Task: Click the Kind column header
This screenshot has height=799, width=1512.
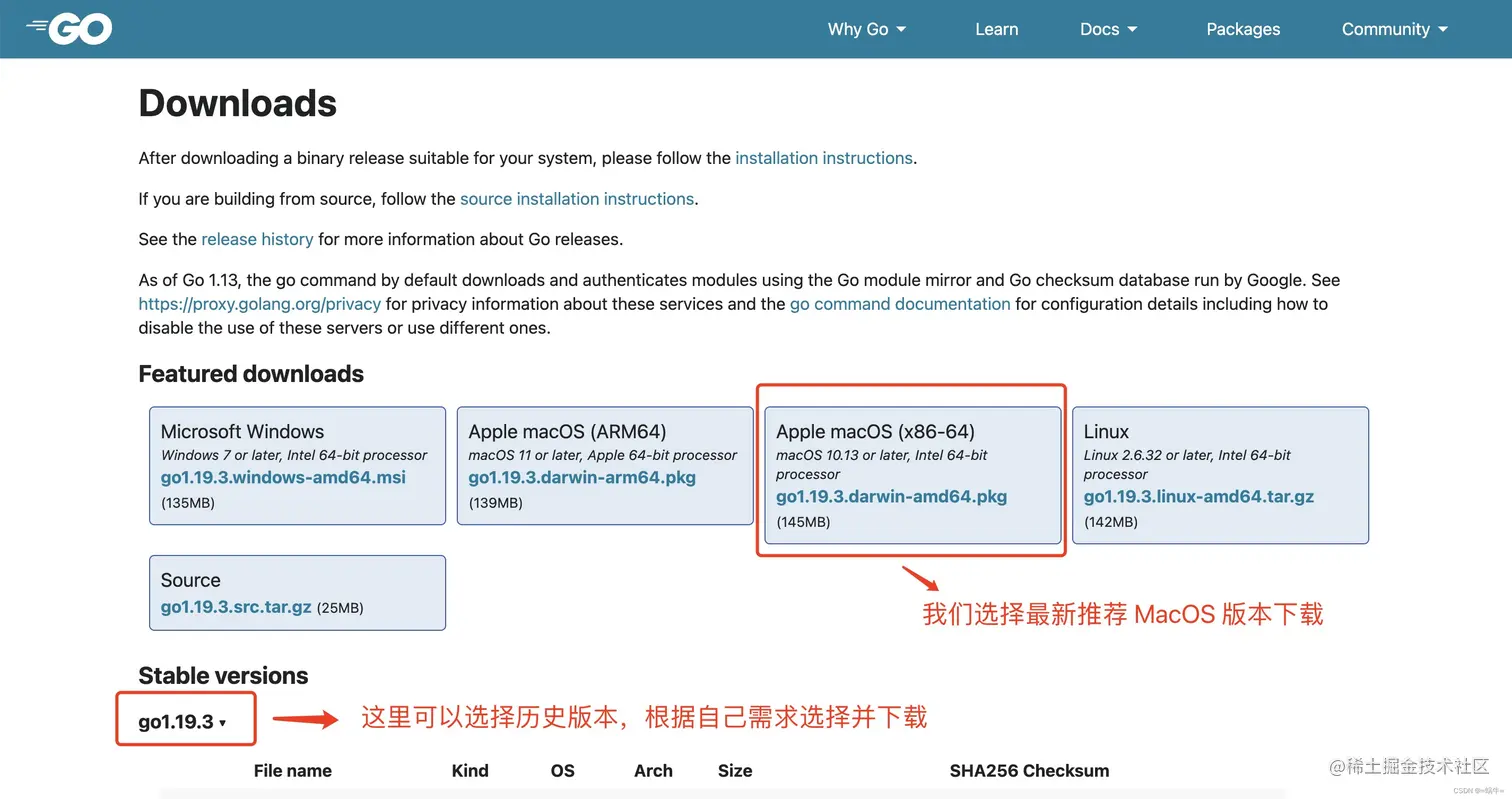Action: (x=470, y=771)
